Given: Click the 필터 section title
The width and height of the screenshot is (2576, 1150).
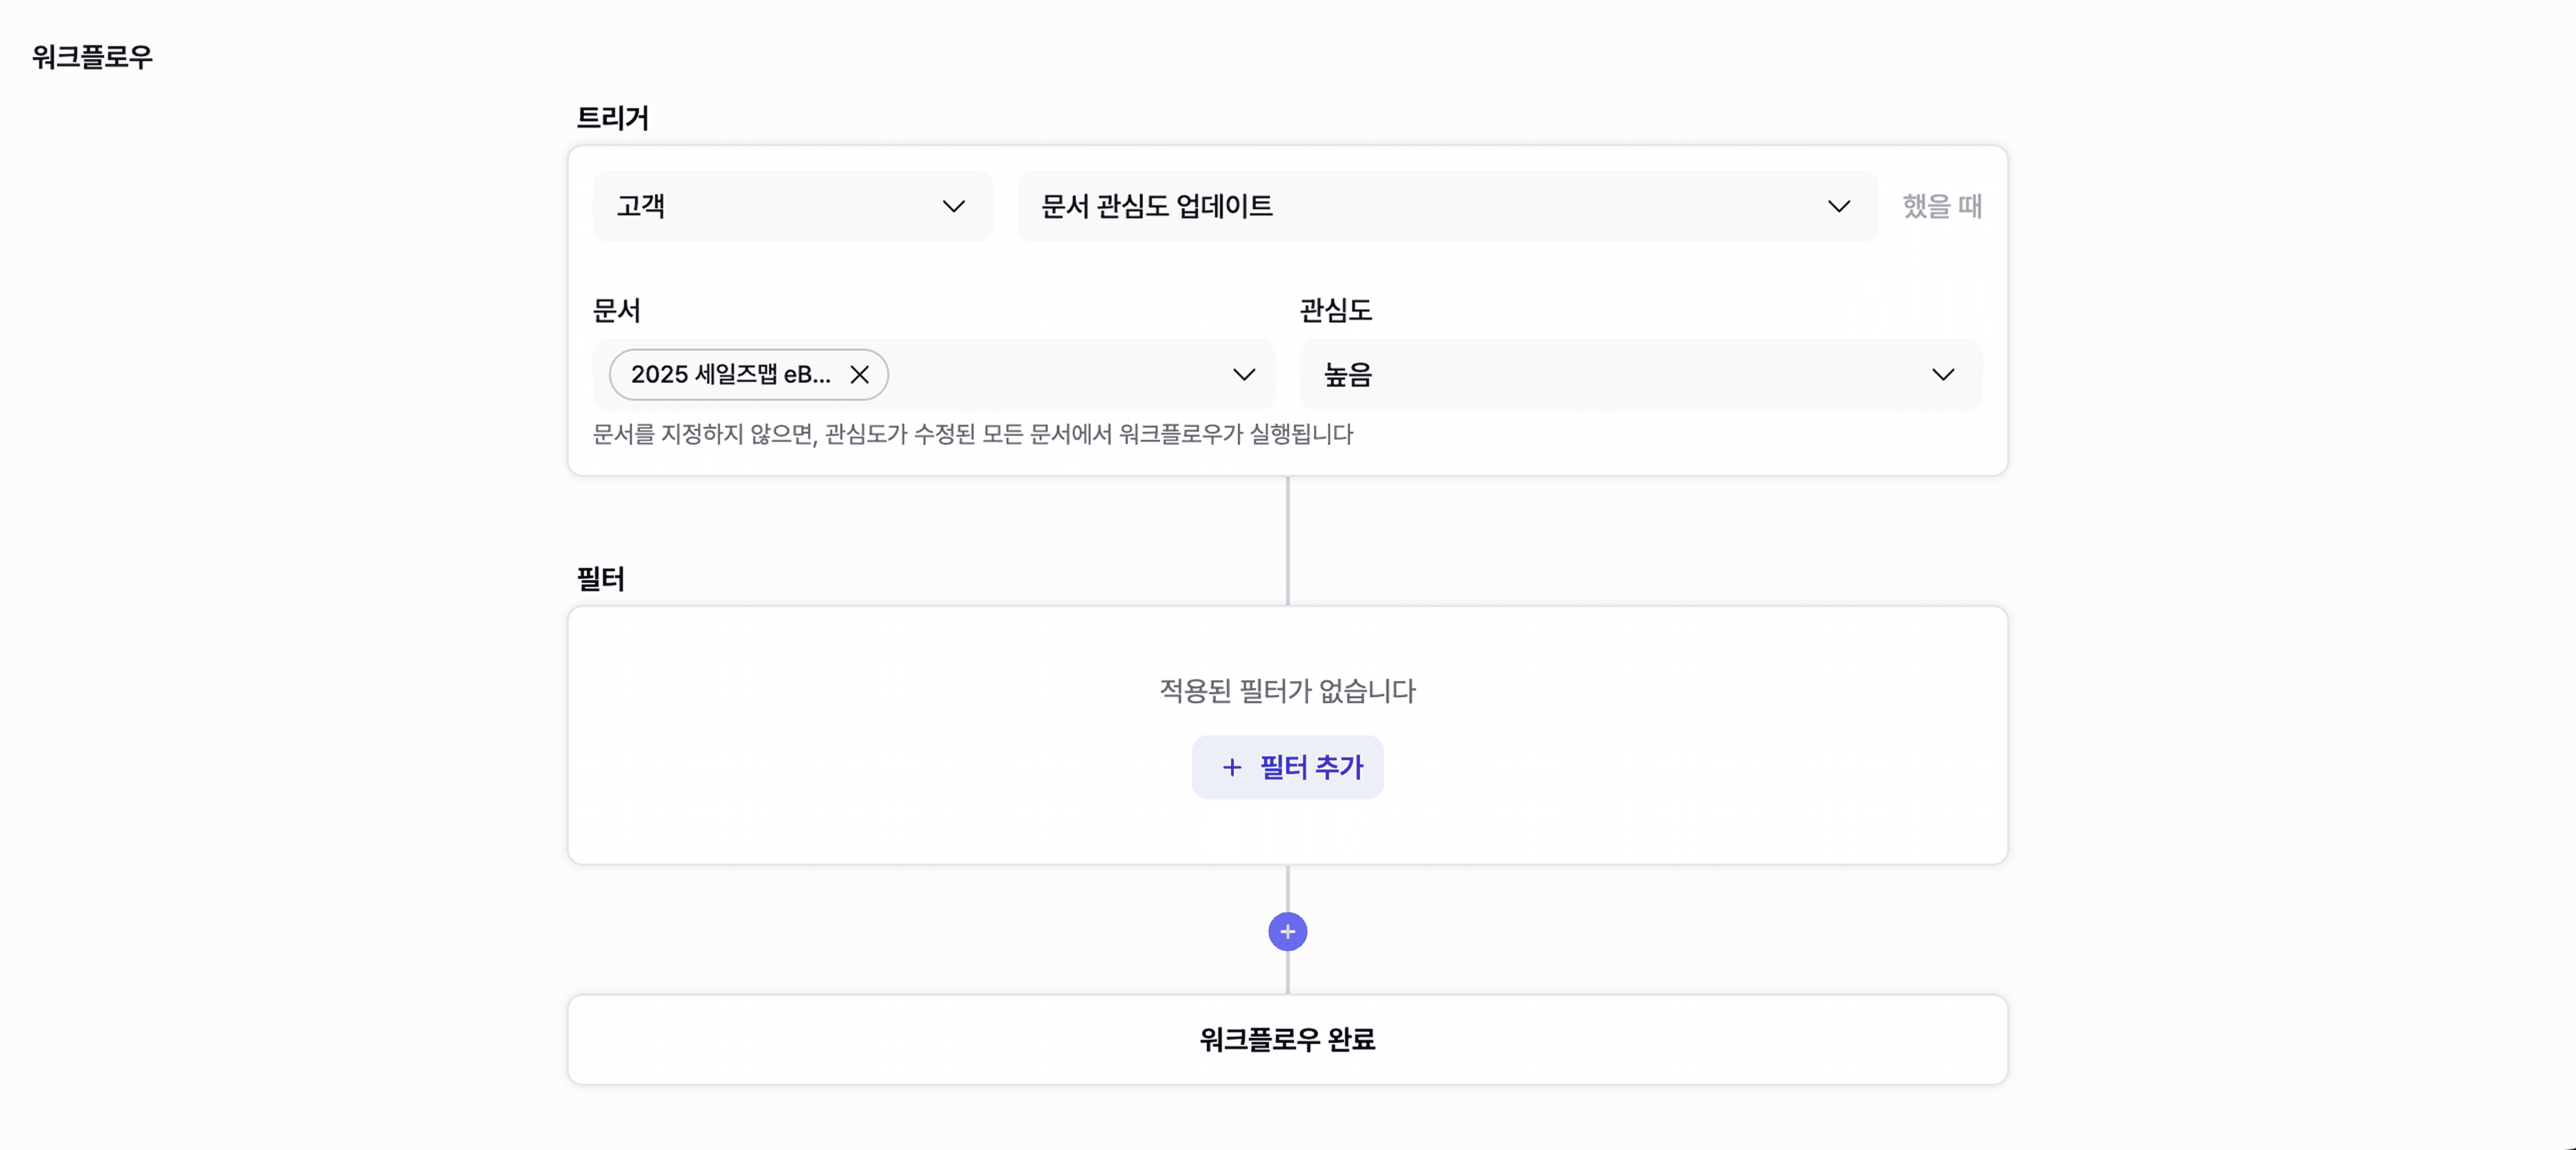Looking at the screenshot, I should point(600,579).
